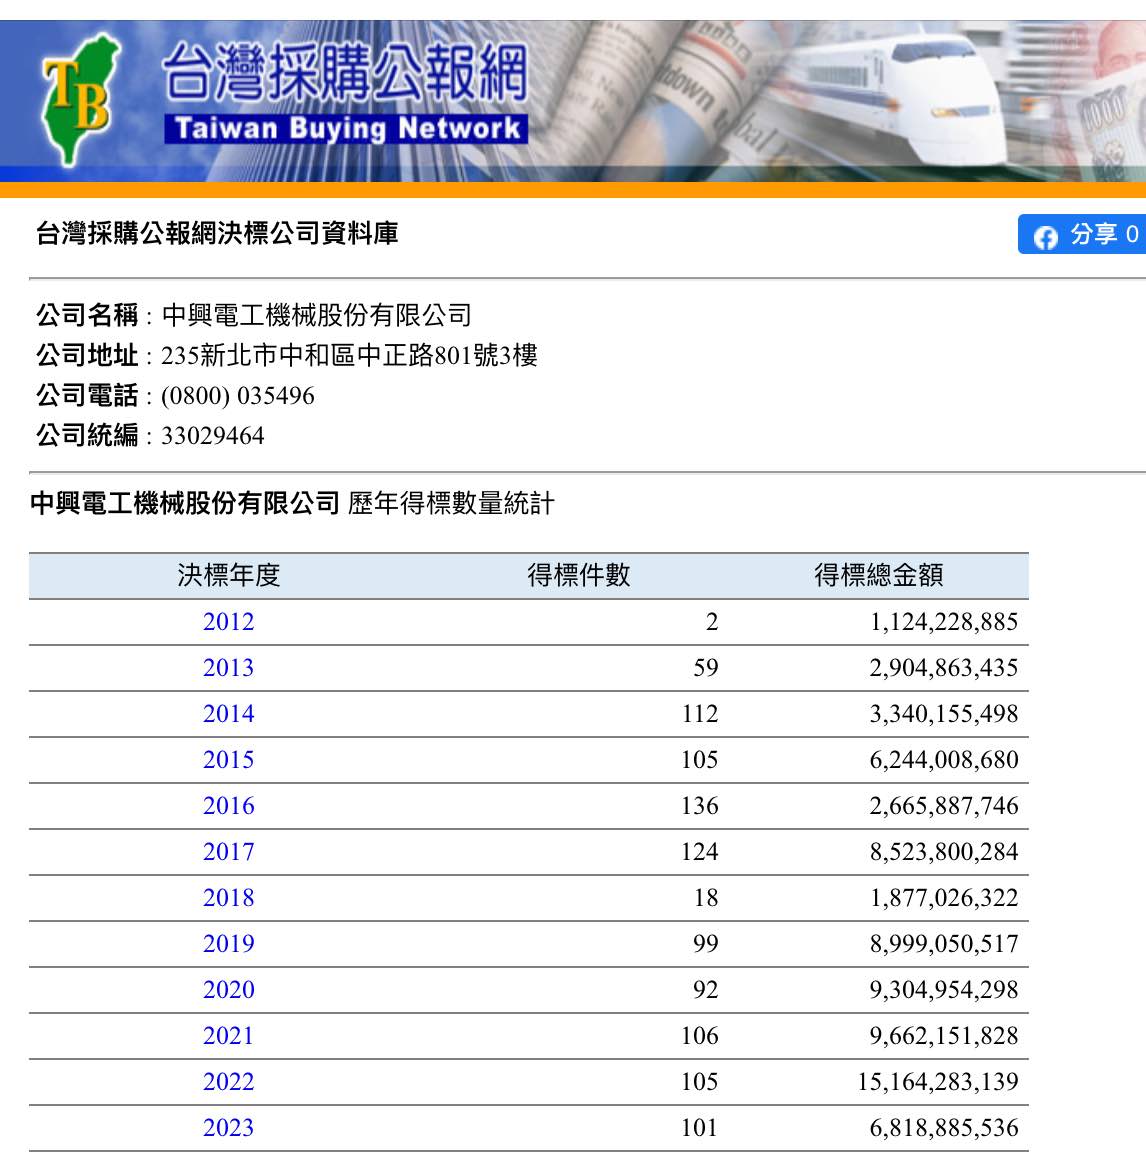Open the 2017 year link

[228, 852]
